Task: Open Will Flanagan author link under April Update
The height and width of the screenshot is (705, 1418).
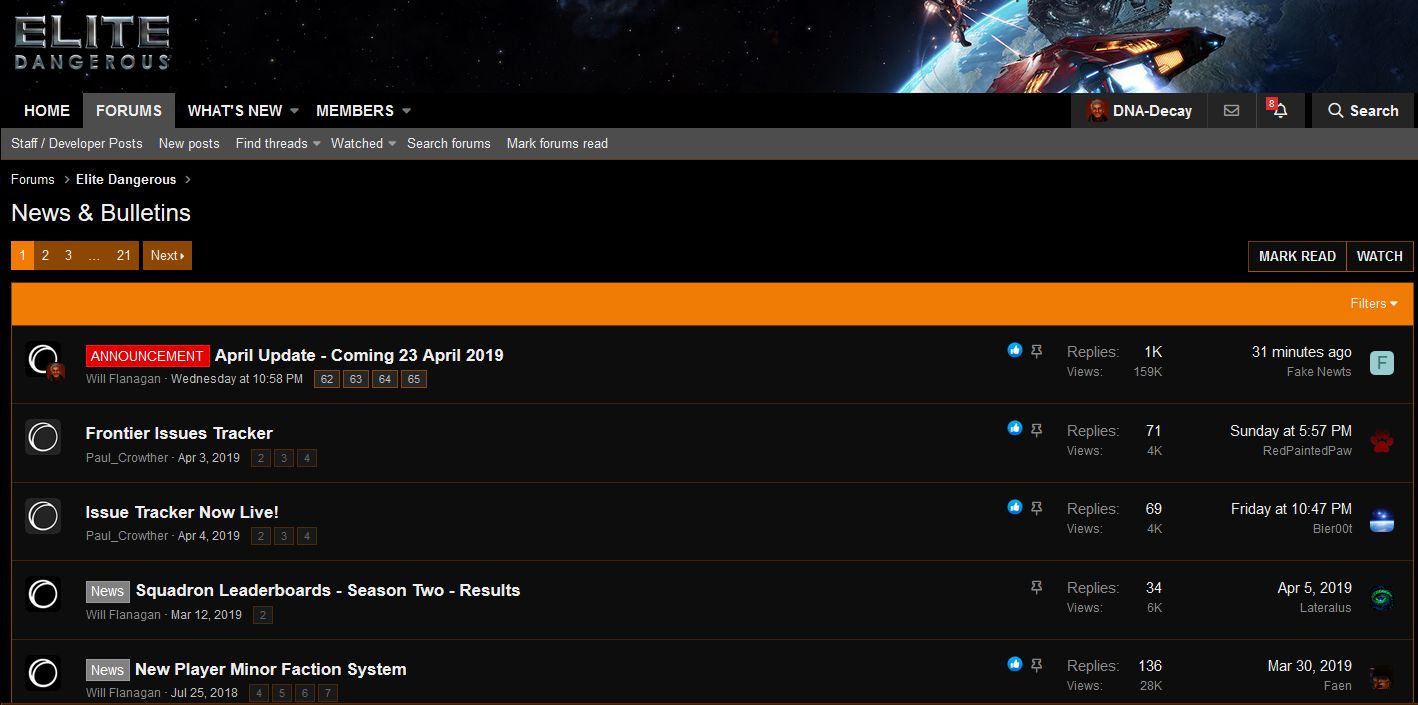Action: pyautogui.click(x=124, y=379)
